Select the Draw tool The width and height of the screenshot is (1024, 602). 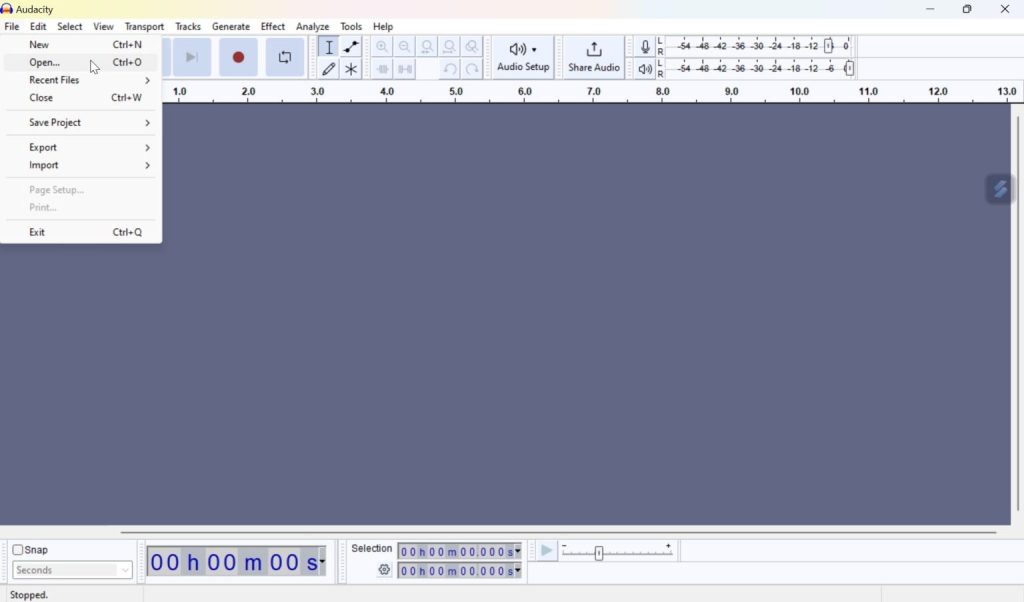point(329,68)
